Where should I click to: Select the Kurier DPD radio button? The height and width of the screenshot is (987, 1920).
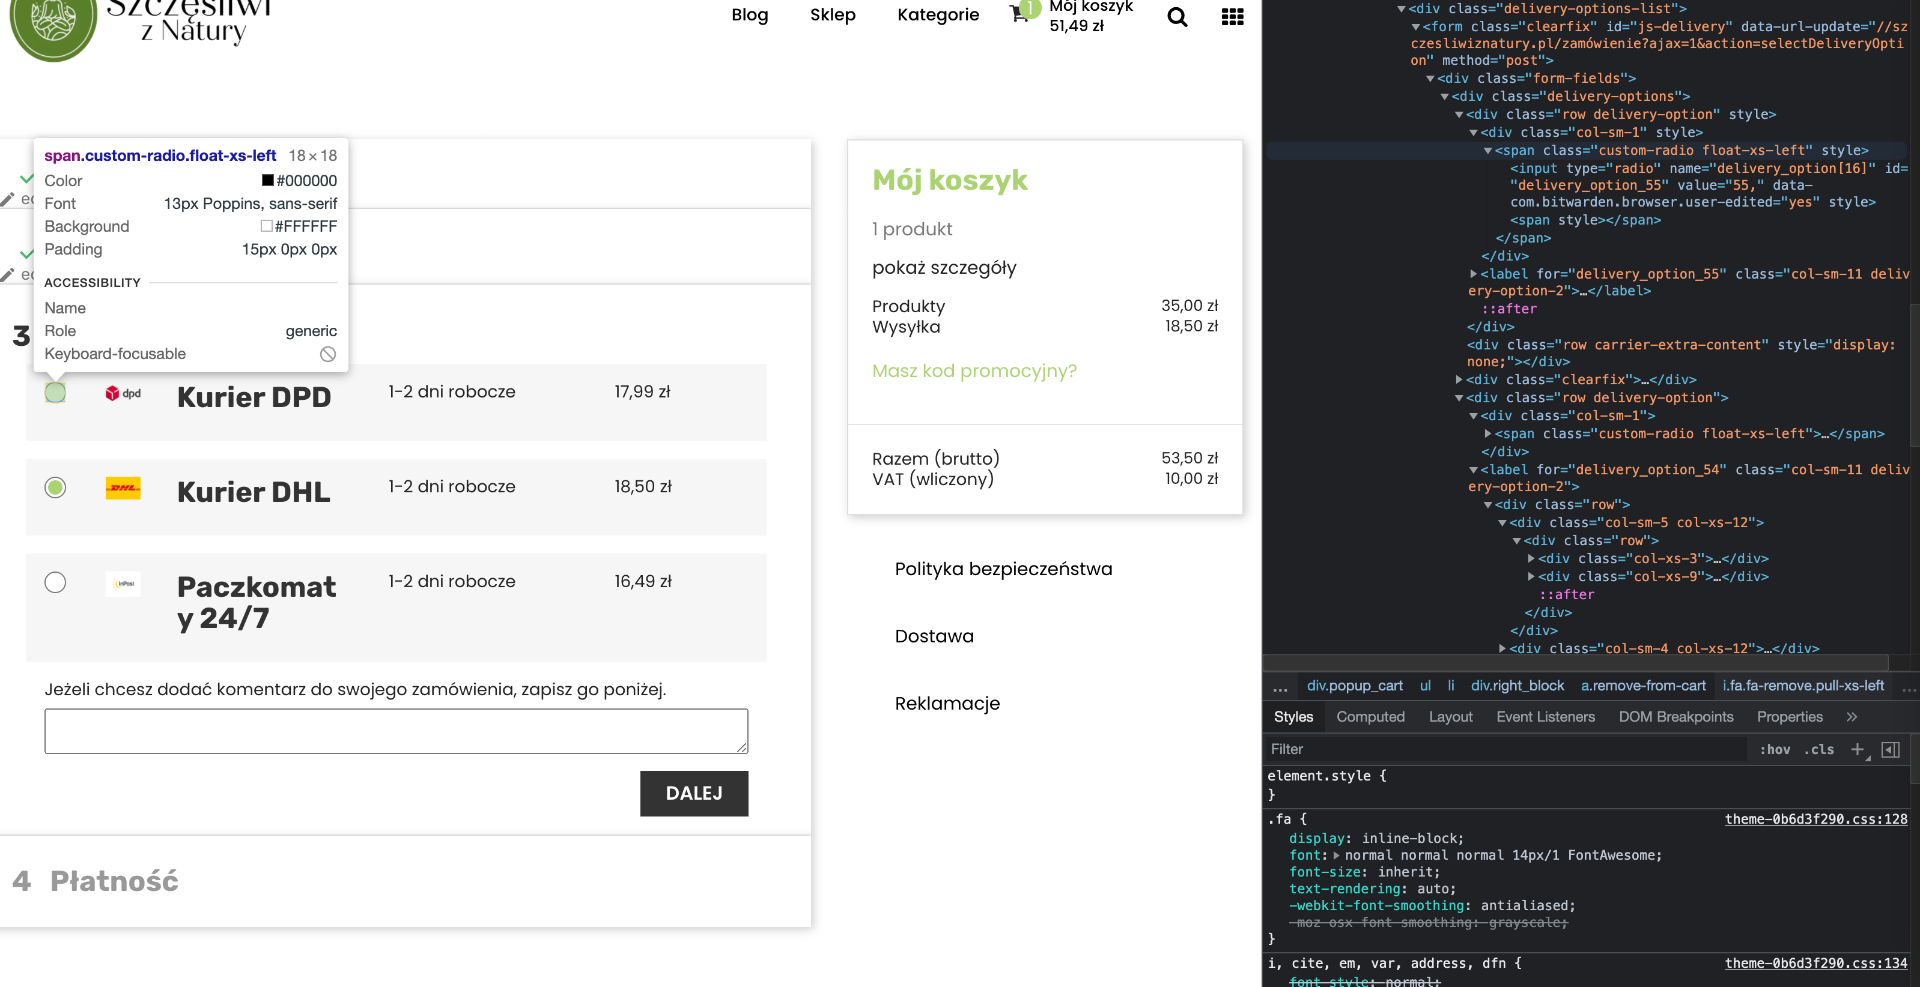tap(55, 393)
